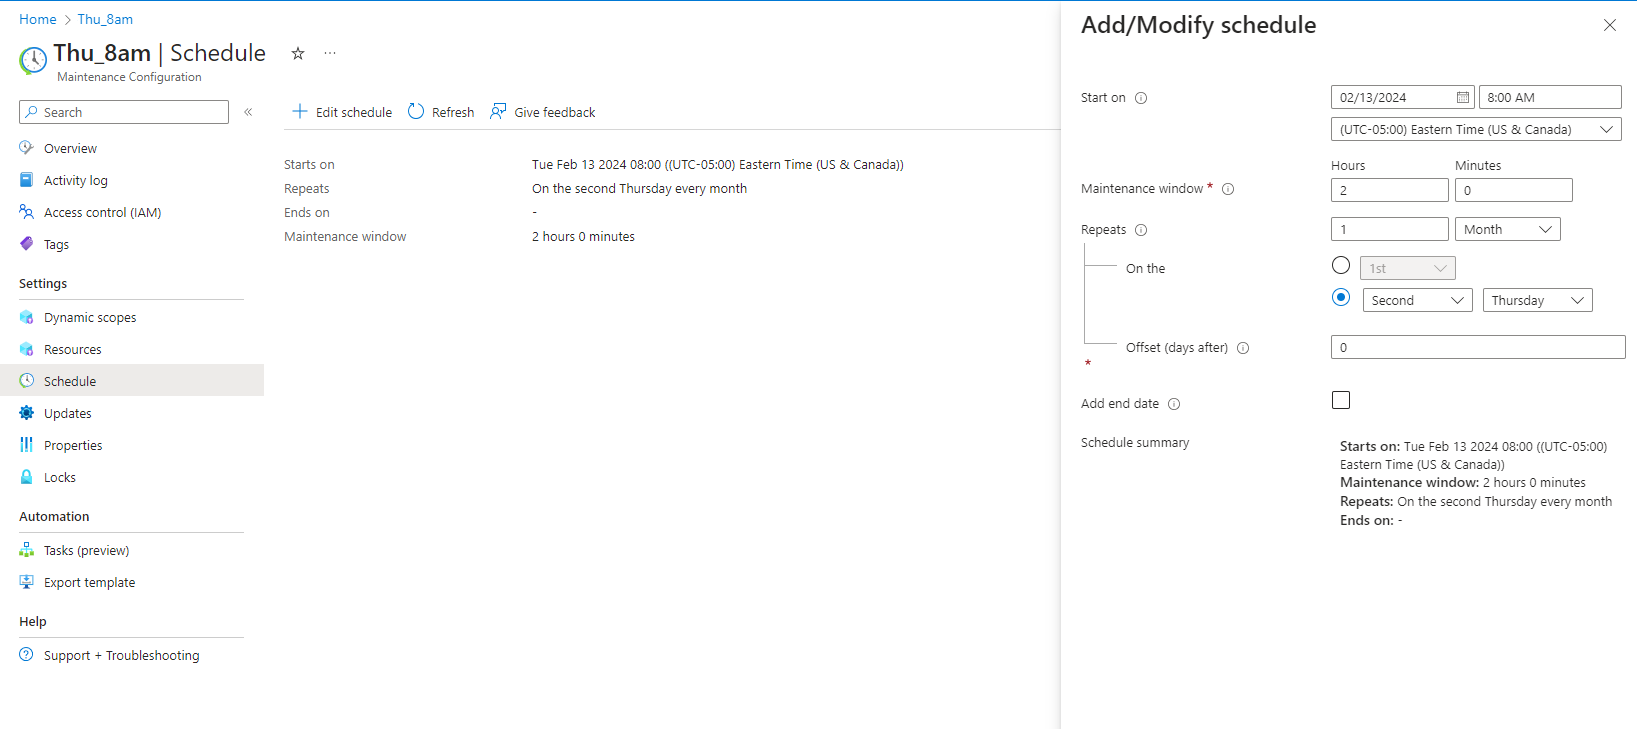
Task: Click the Repeats info icon
Action: 1141,230
